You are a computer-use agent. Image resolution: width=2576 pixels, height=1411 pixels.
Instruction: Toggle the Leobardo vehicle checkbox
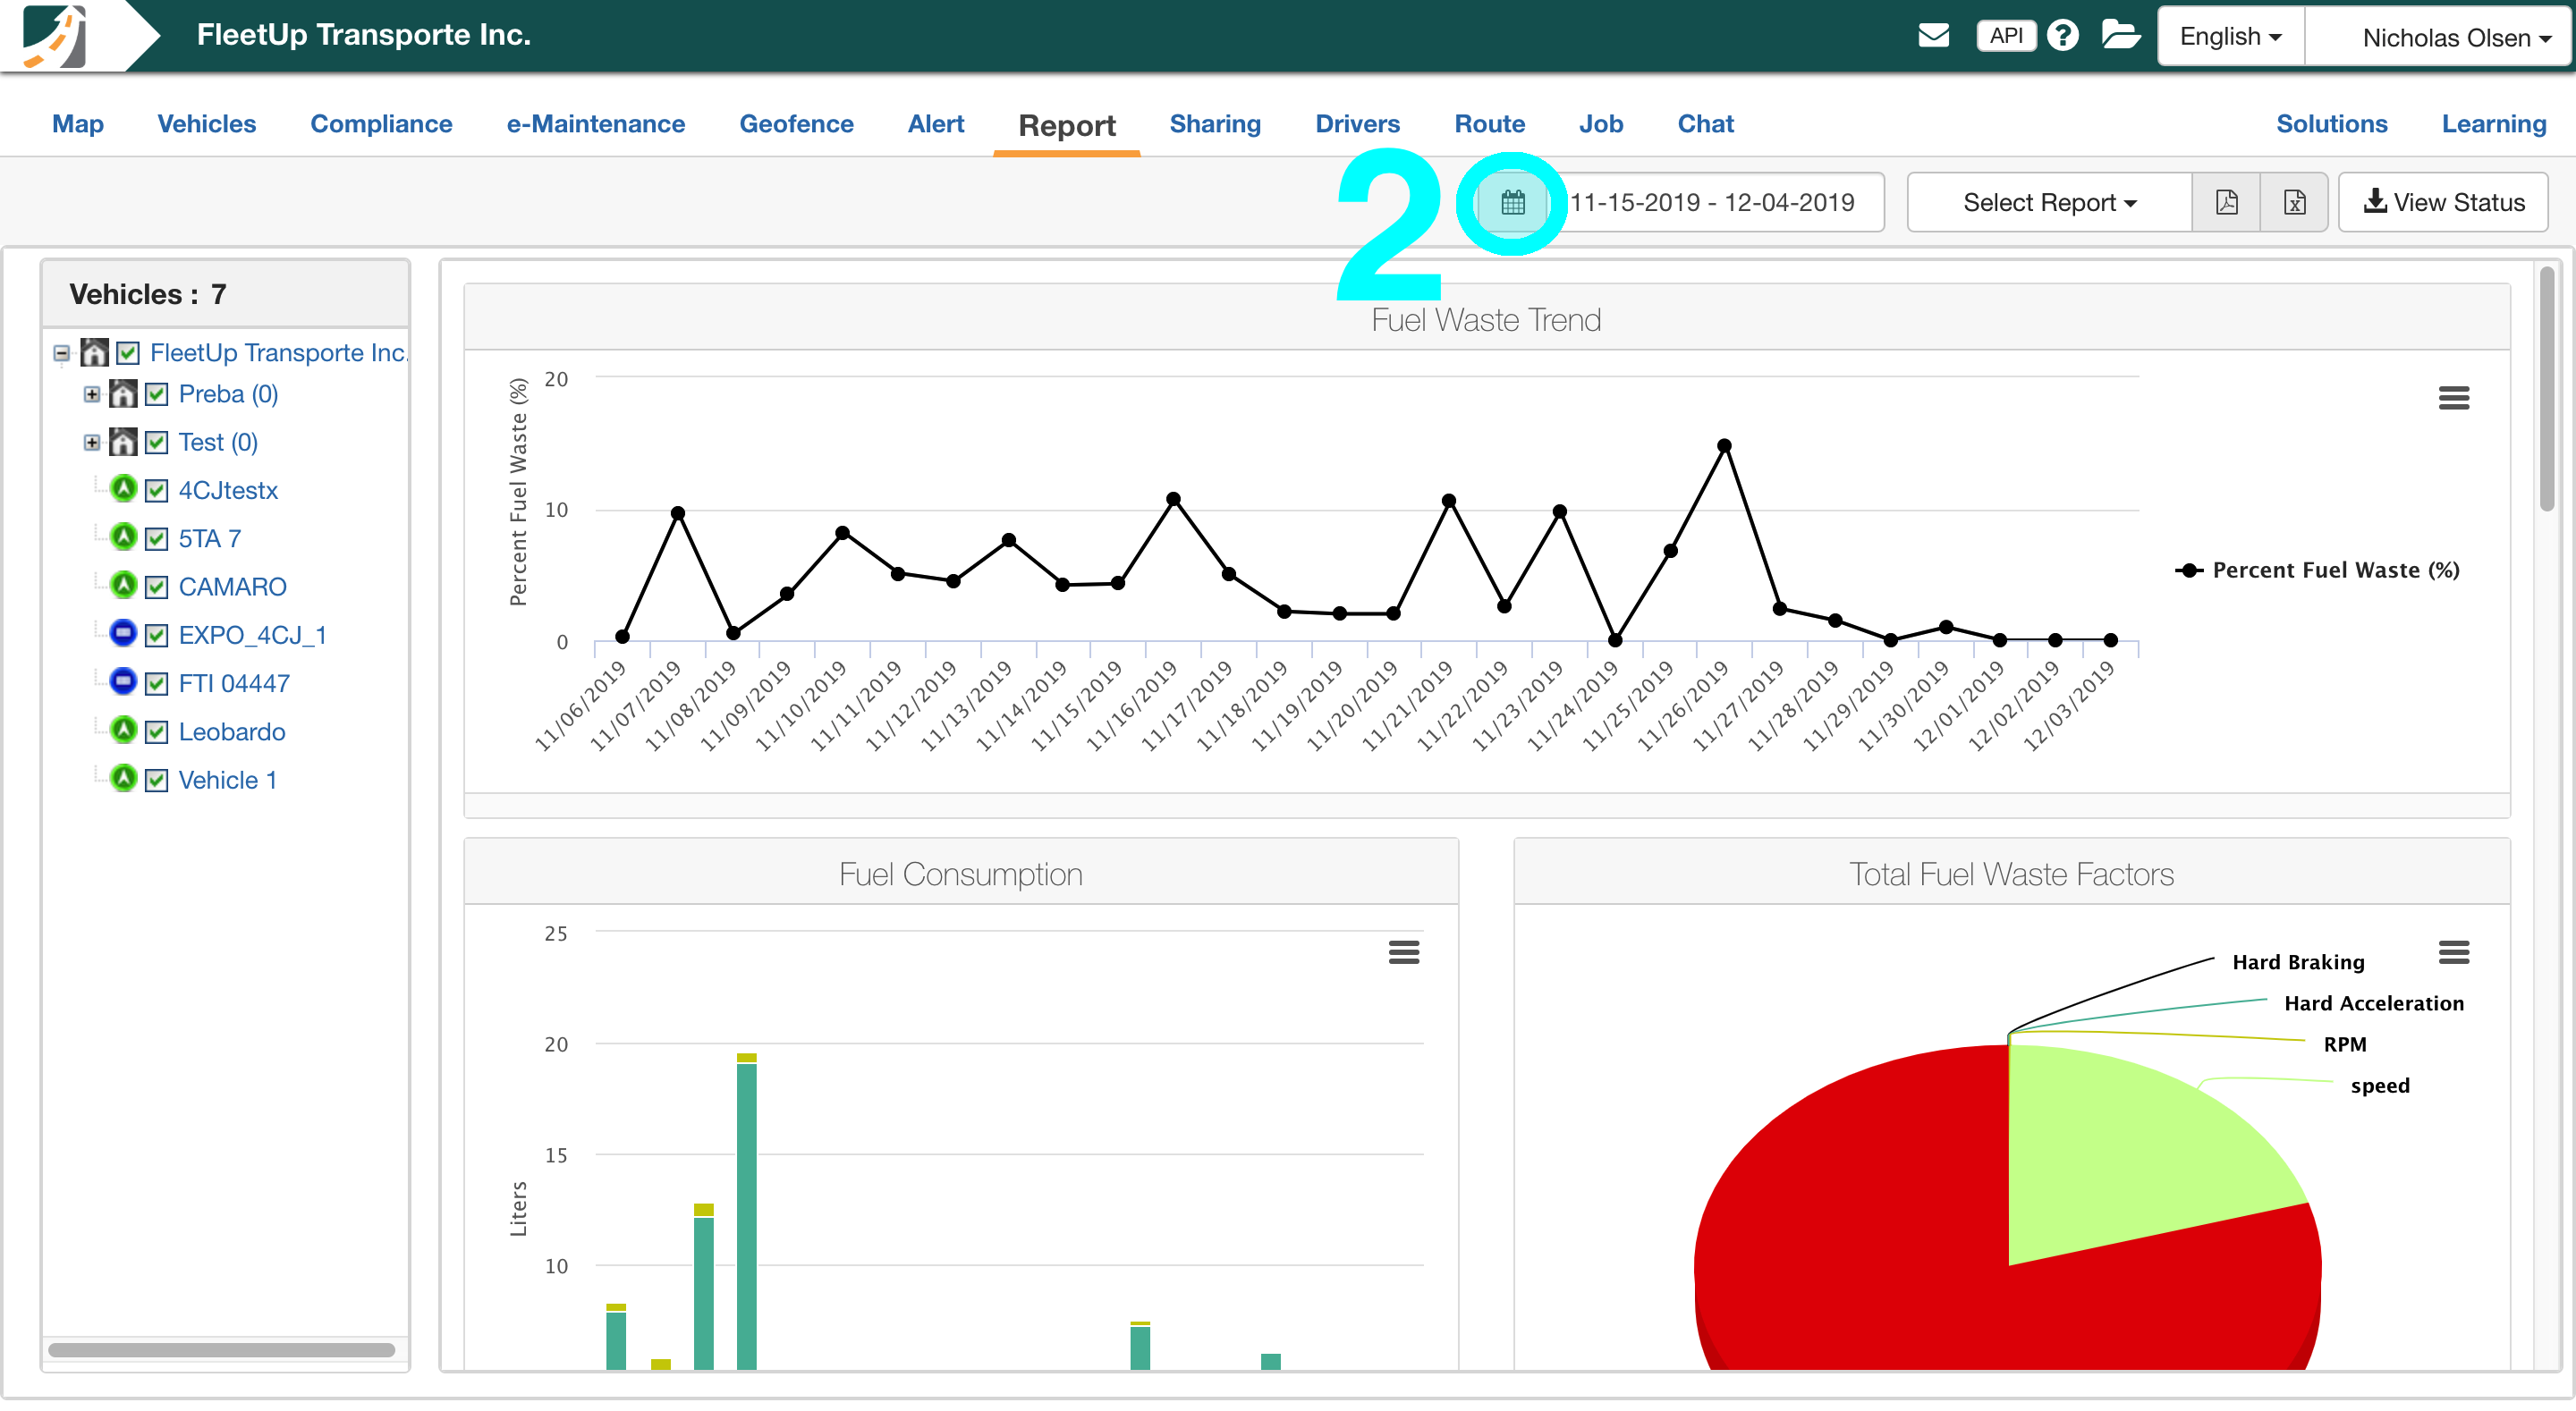tap(157, 732)
